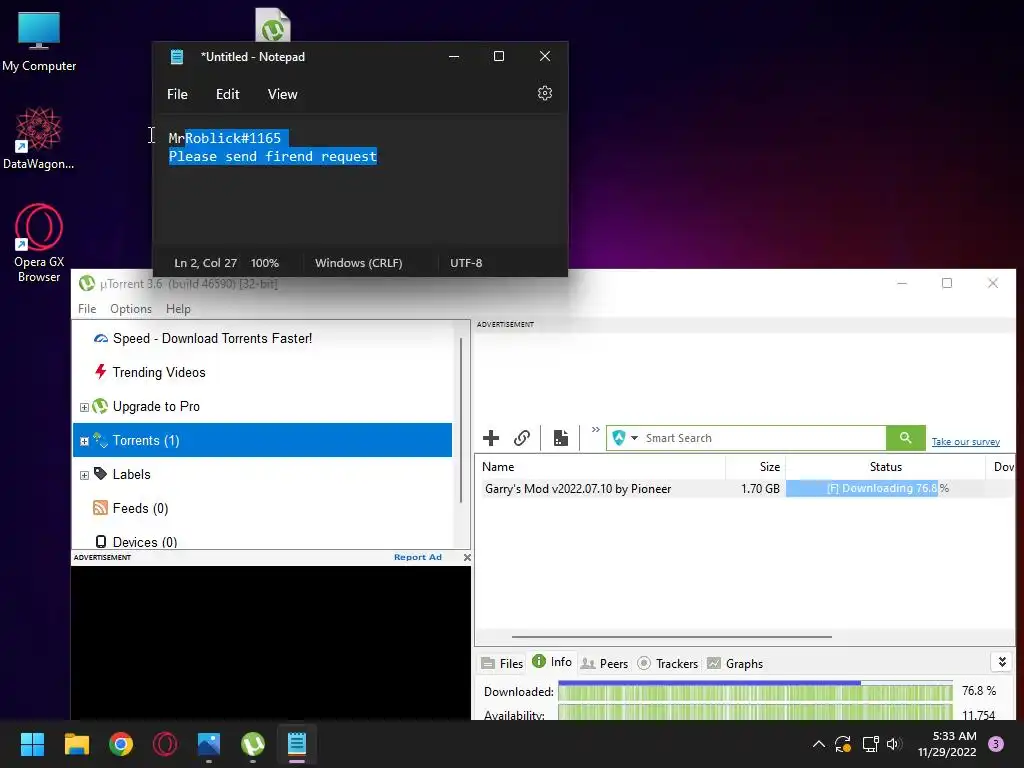Open the Photos app from the taskbar

click(209, 744)
